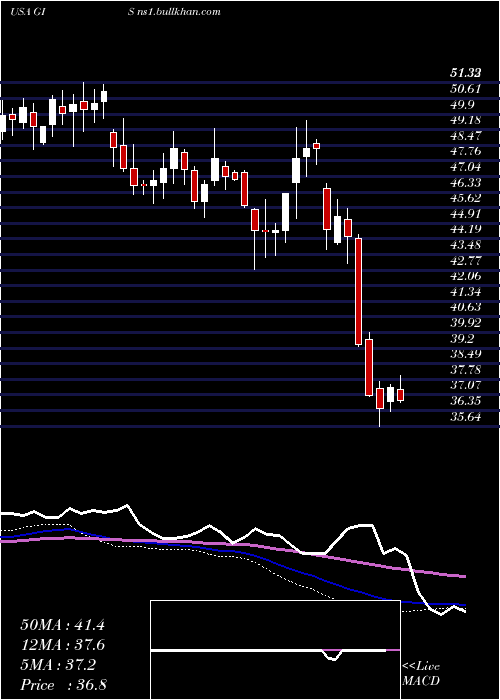Image resolution: width=500 pixels, height=700 pixels.
Task: Click the 46.33 price axis label
Action: tap(465, 183)
